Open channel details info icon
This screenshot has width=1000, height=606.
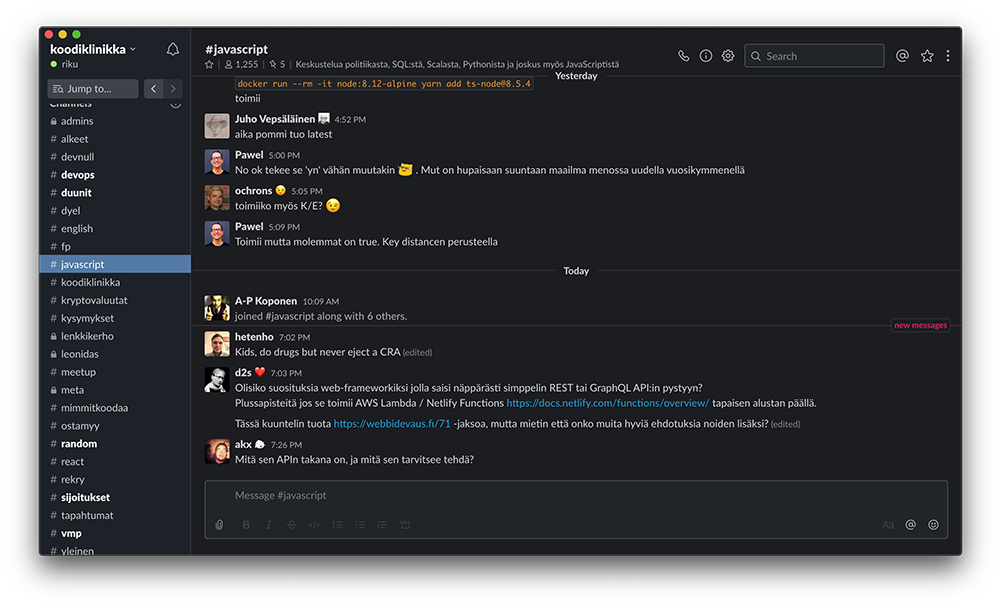pyautogui.click(x=706, y=56)
